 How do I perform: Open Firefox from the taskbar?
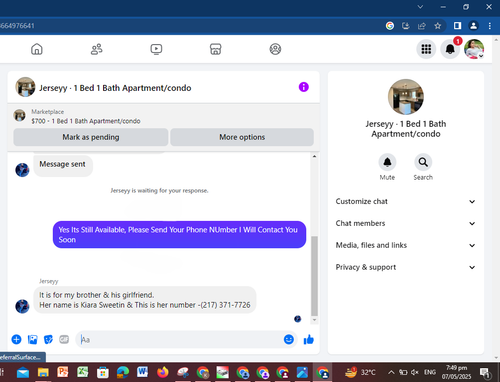pyautogui.click(x=163, y=372)
